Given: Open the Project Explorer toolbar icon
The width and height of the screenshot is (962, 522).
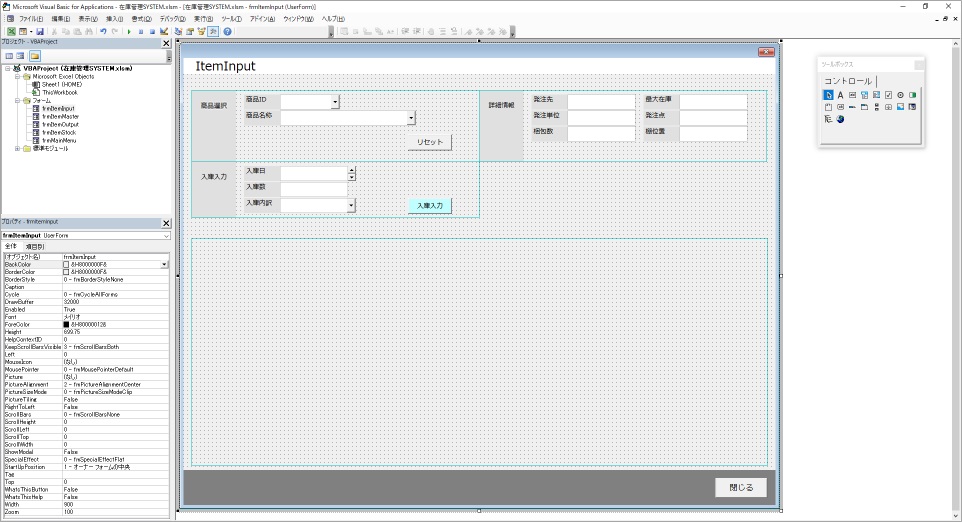Looking at the screenshot, I should coord(179,31).
